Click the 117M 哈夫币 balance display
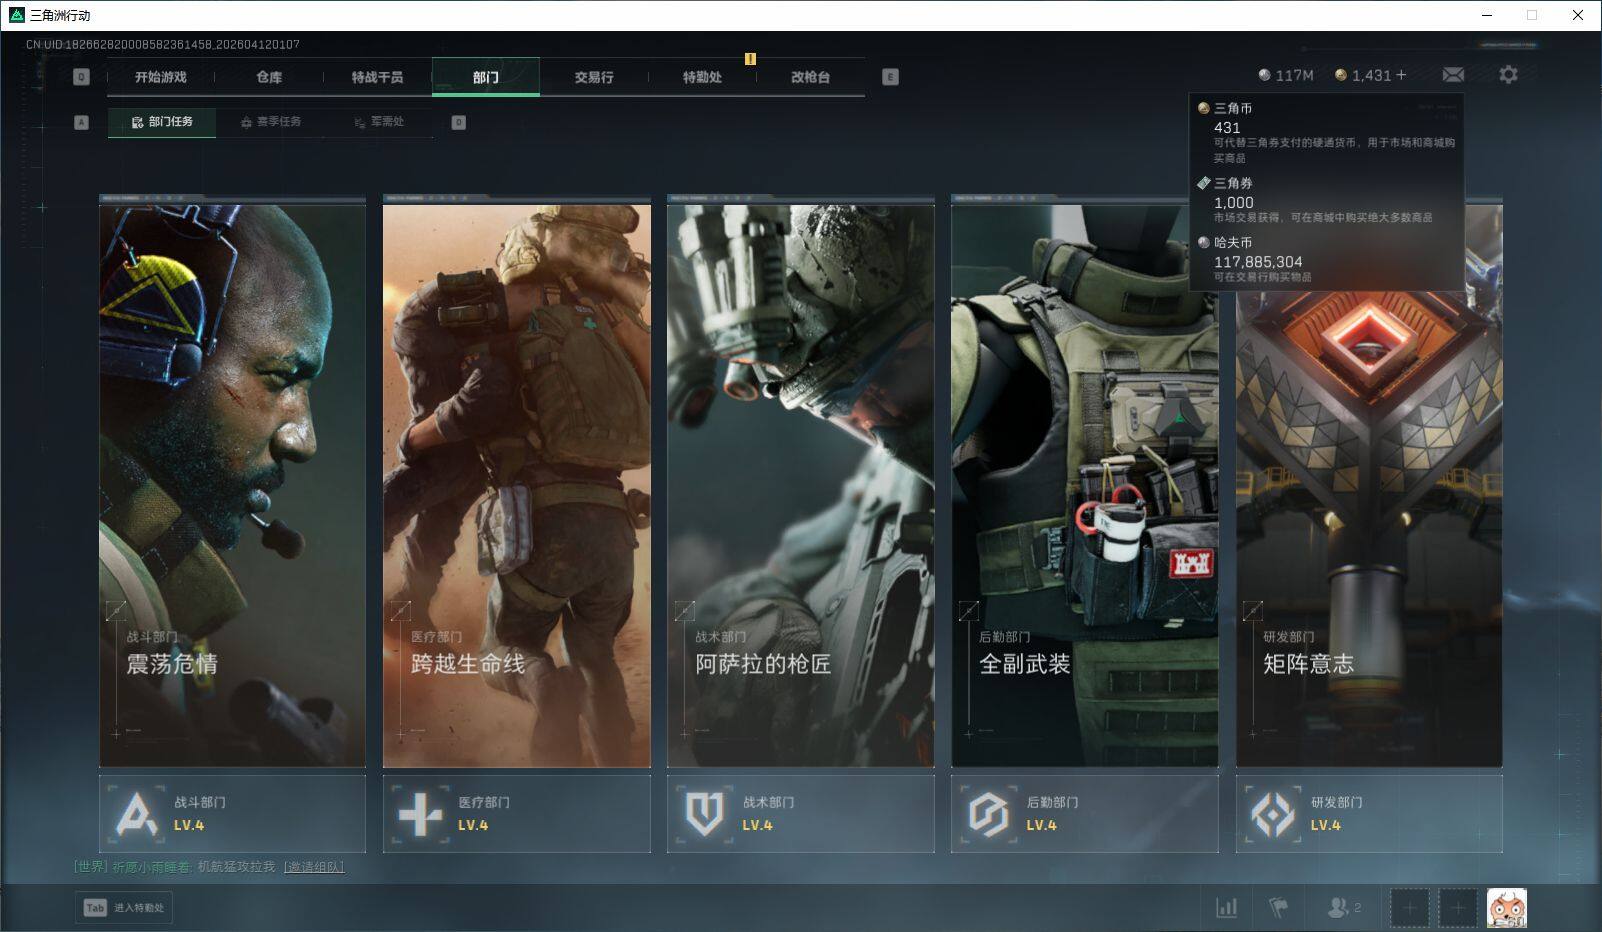Screen dimensions: 1602x932 [1286, 75]
